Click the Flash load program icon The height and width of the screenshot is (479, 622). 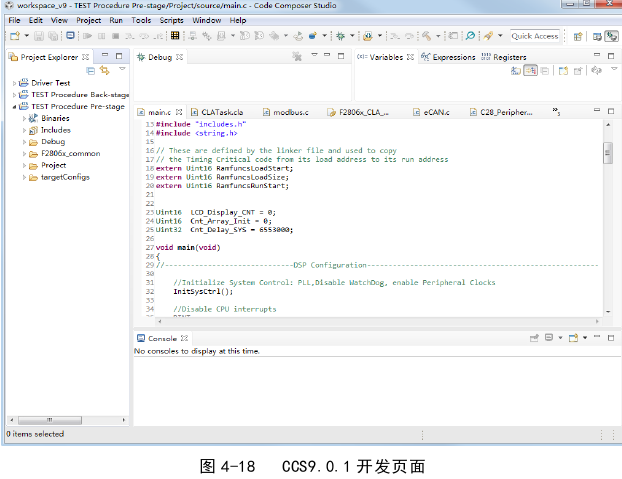[368, 36]
